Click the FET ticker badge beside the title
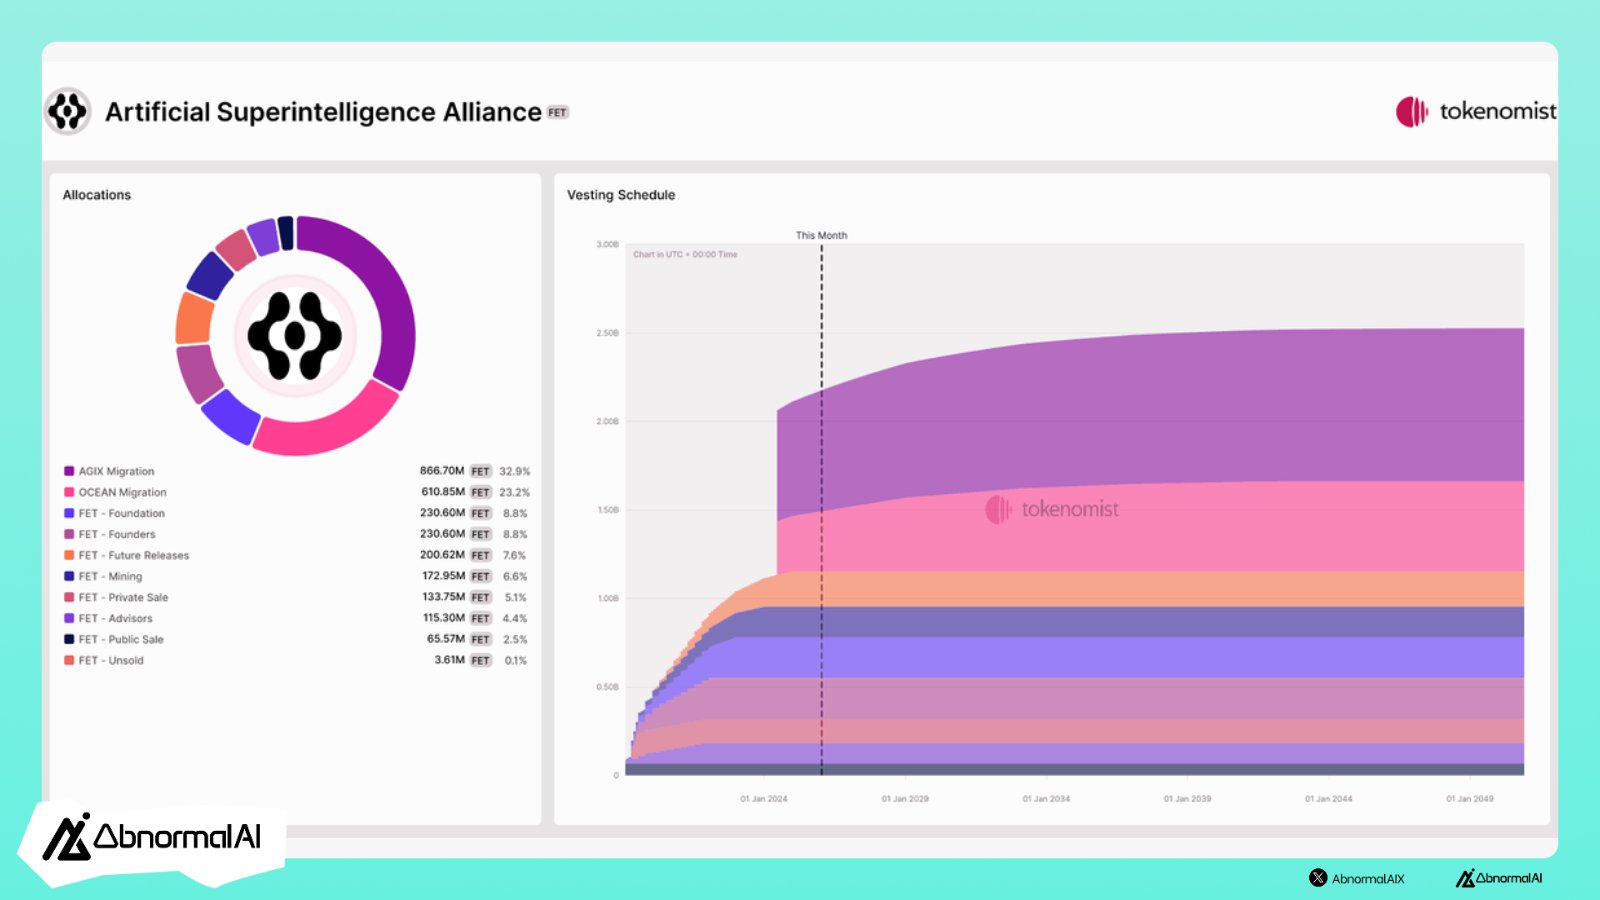1600x900 pixels. (x=557, y=113)
